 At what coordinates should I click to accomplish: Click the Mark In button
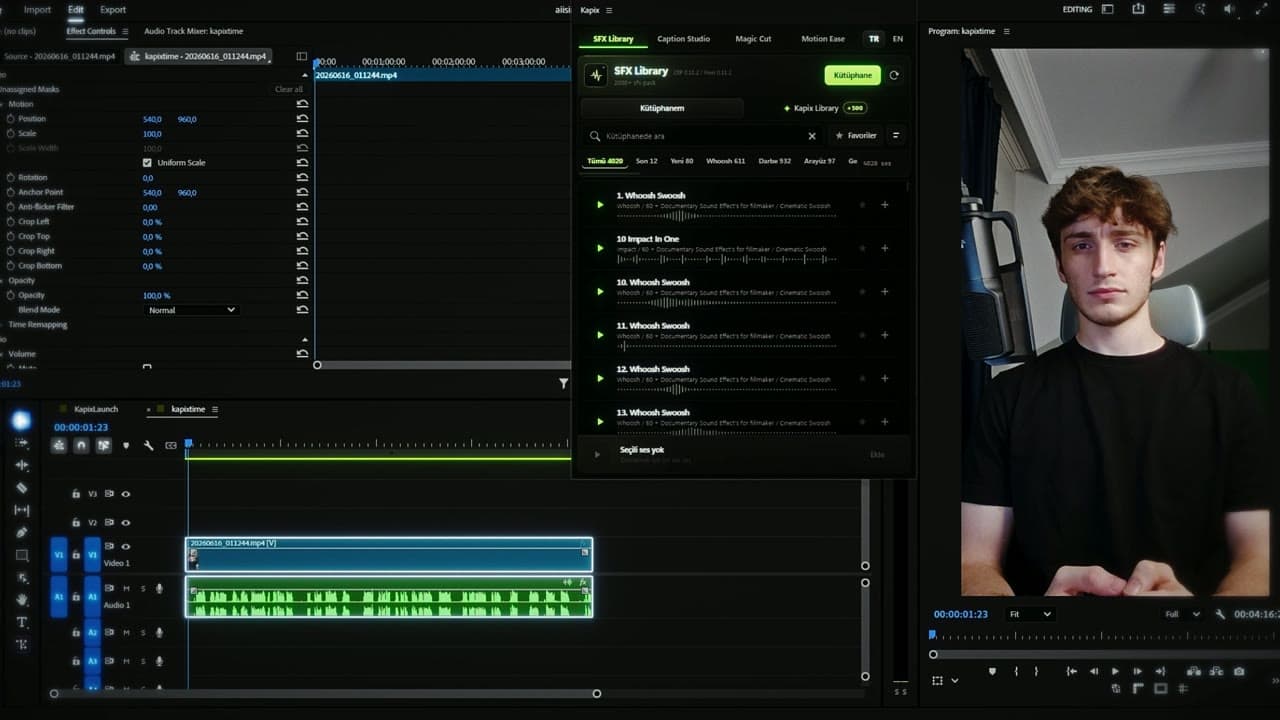click(x=1016, y=671)
